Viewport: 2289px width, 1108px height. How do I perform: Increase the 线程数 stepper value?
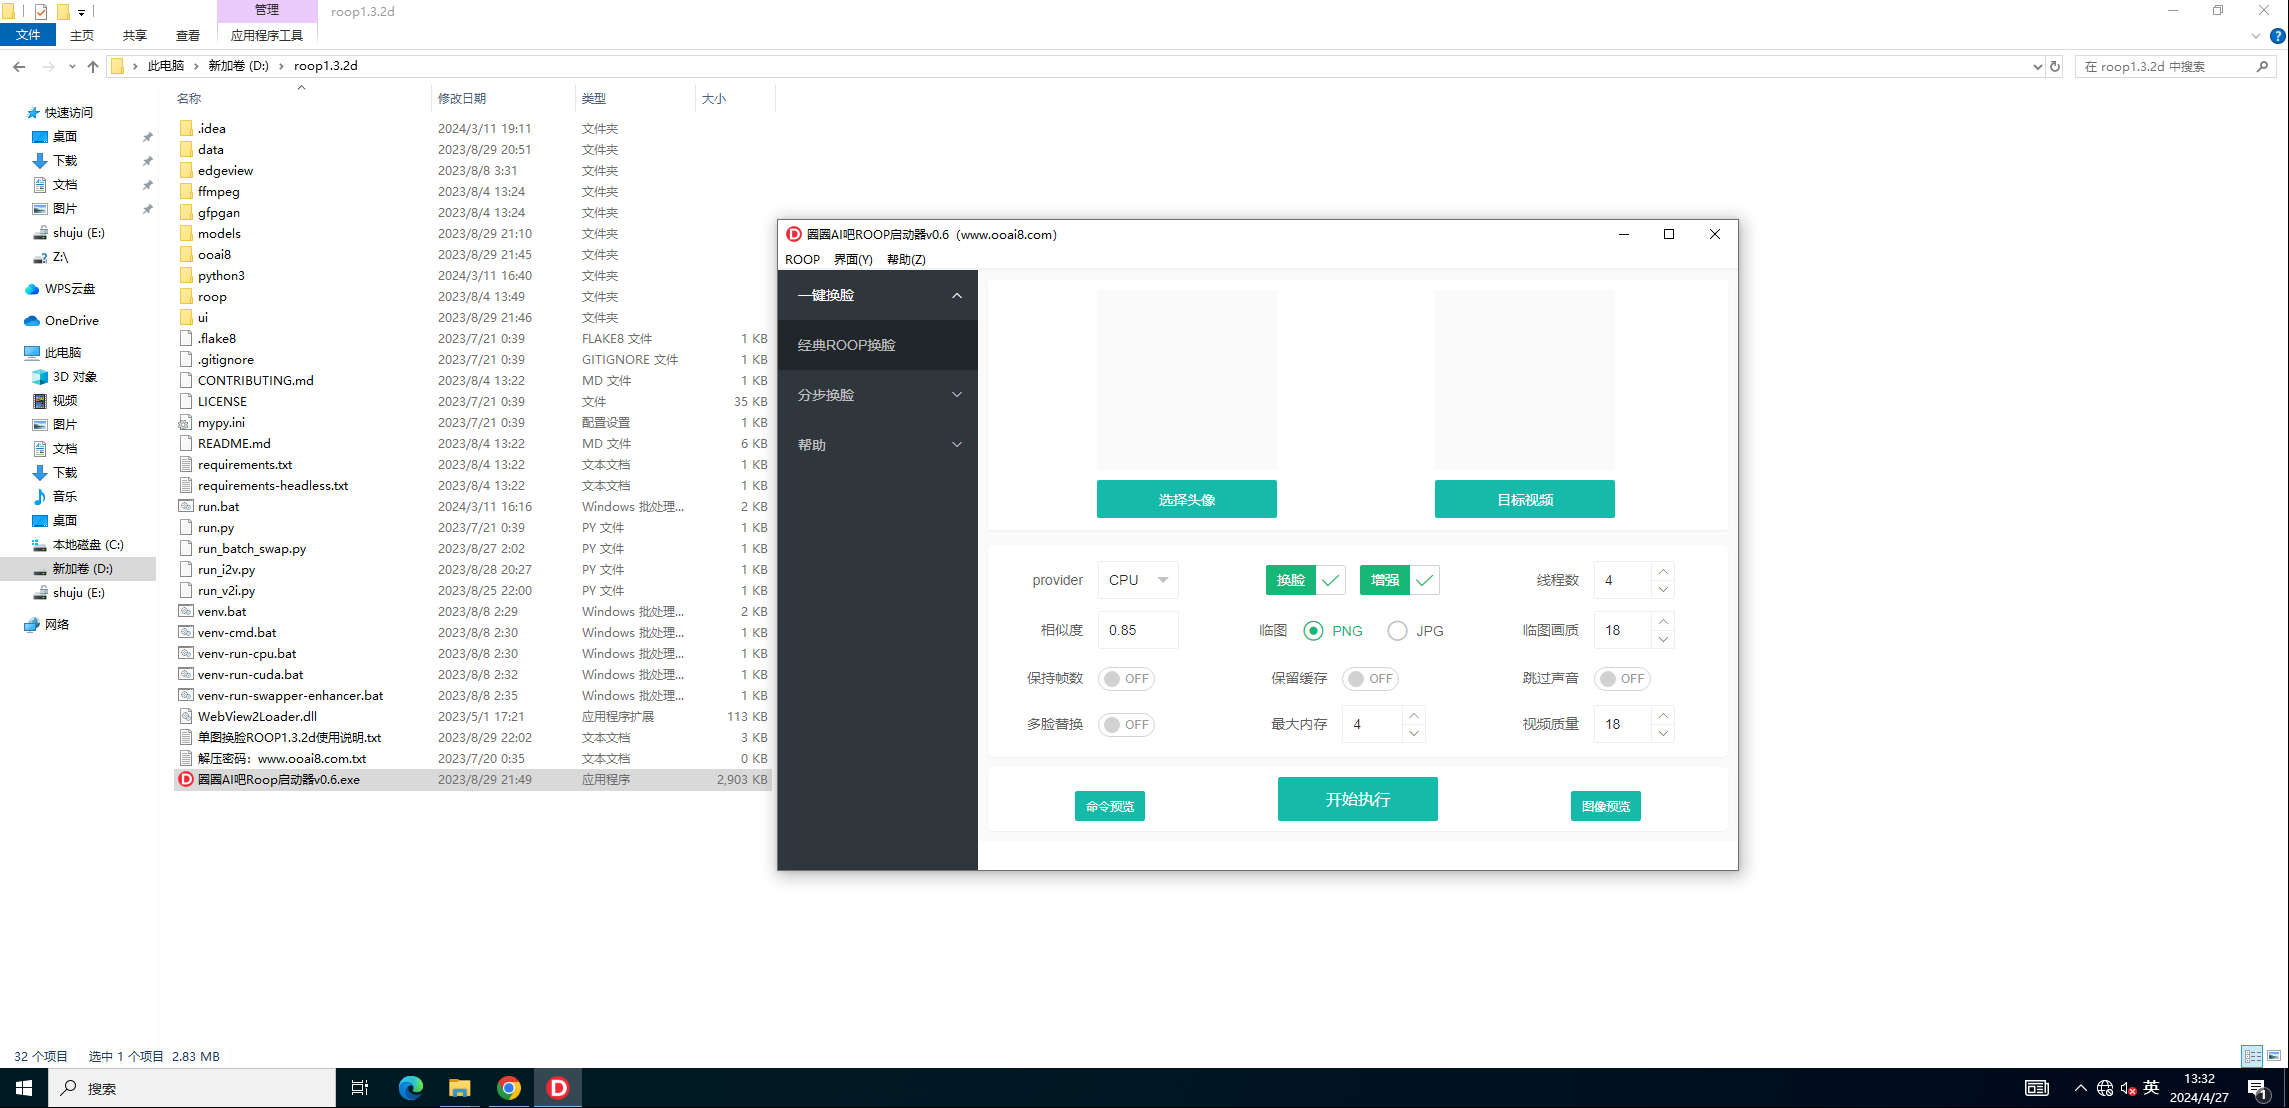pyautogui.click(x=1663, y=572)
